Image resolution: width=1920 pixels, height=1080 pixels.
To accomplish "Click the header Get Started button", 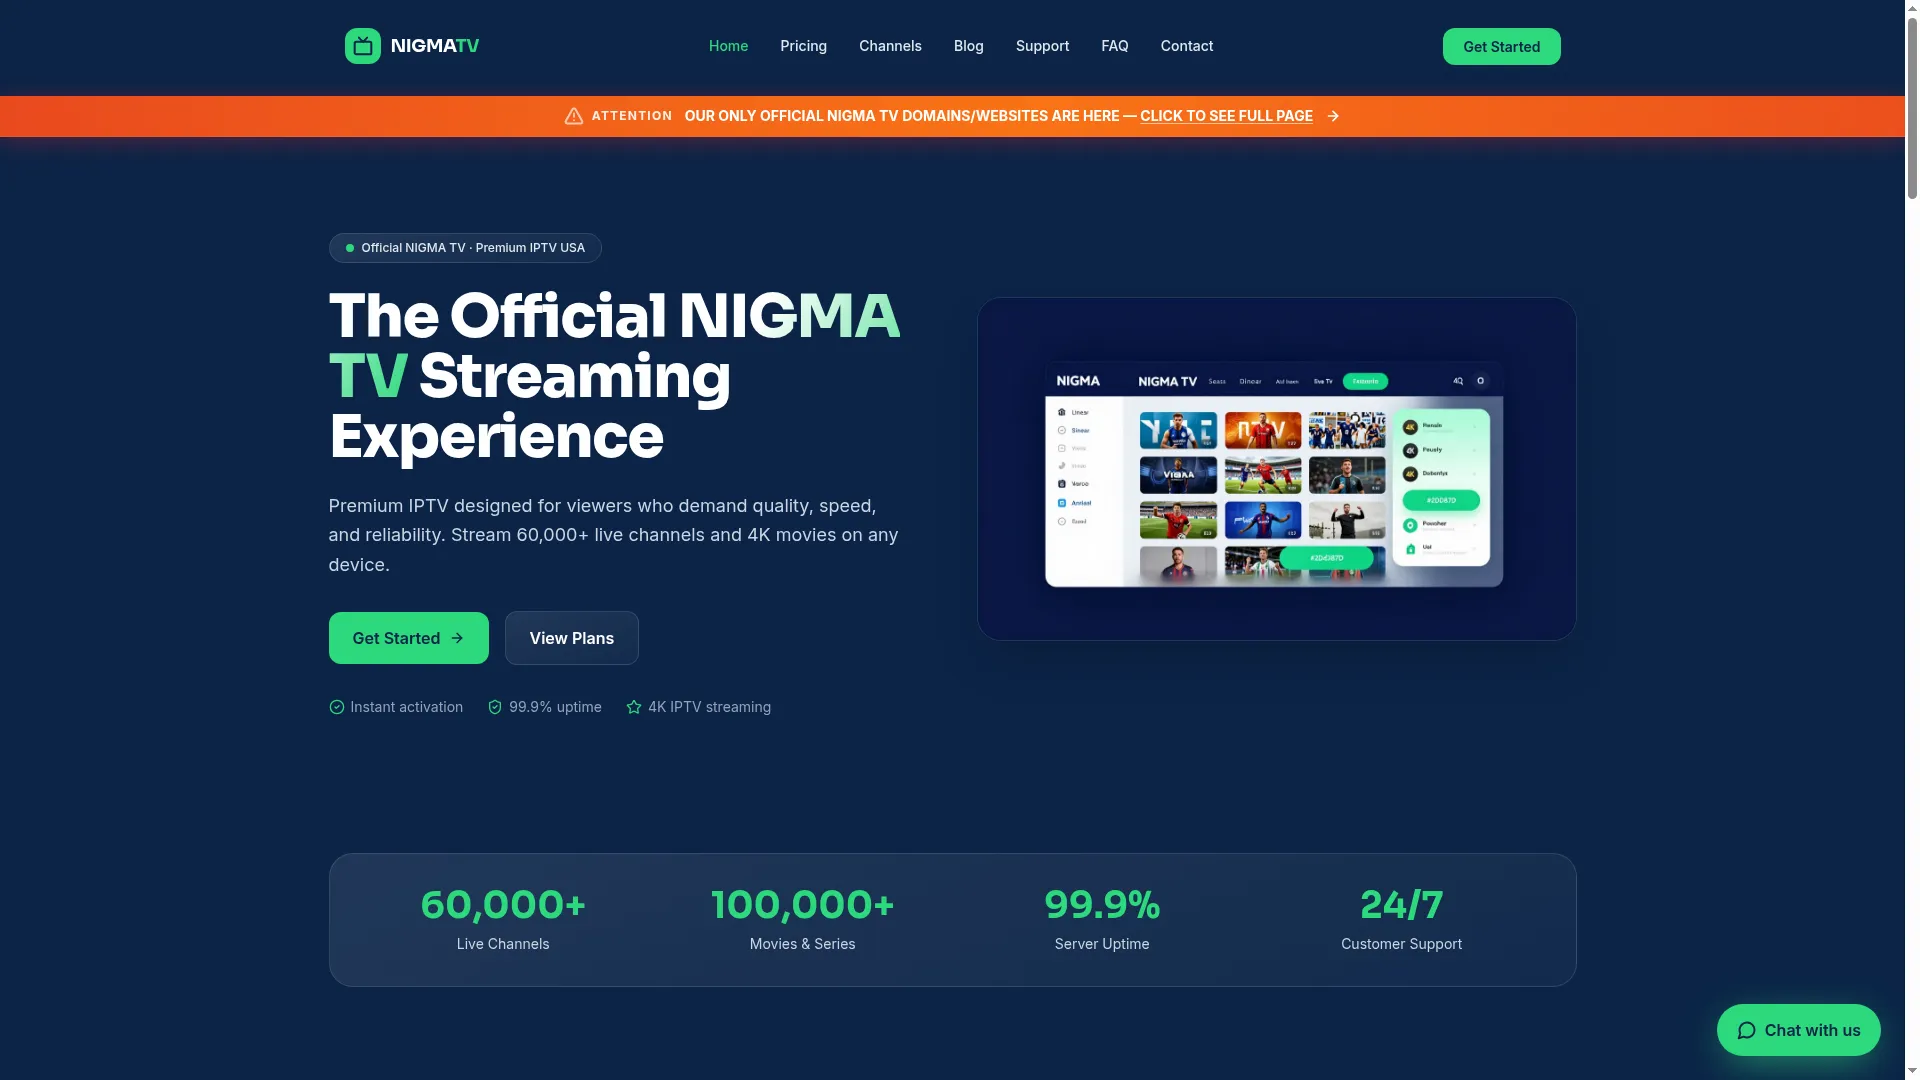I will click(x=1501, y=46).
